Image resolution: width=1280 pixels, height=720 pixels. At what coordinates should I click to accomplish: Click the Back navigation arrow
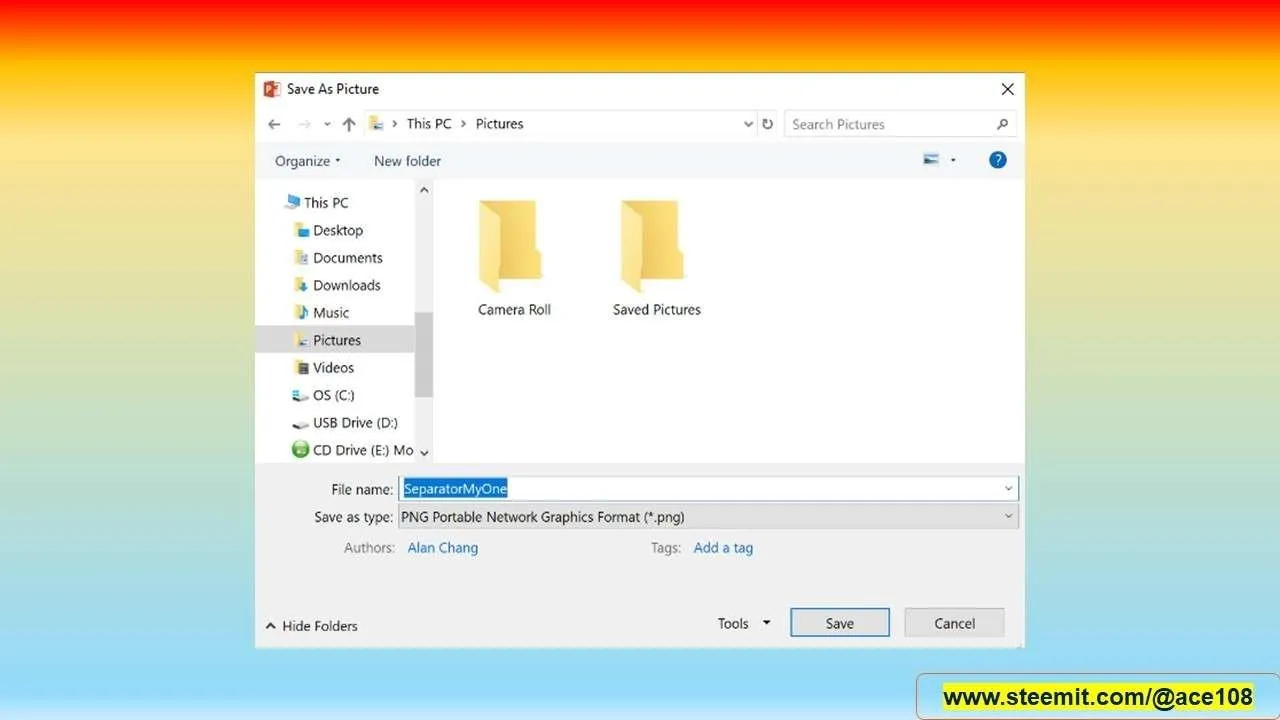pos(275,124)
